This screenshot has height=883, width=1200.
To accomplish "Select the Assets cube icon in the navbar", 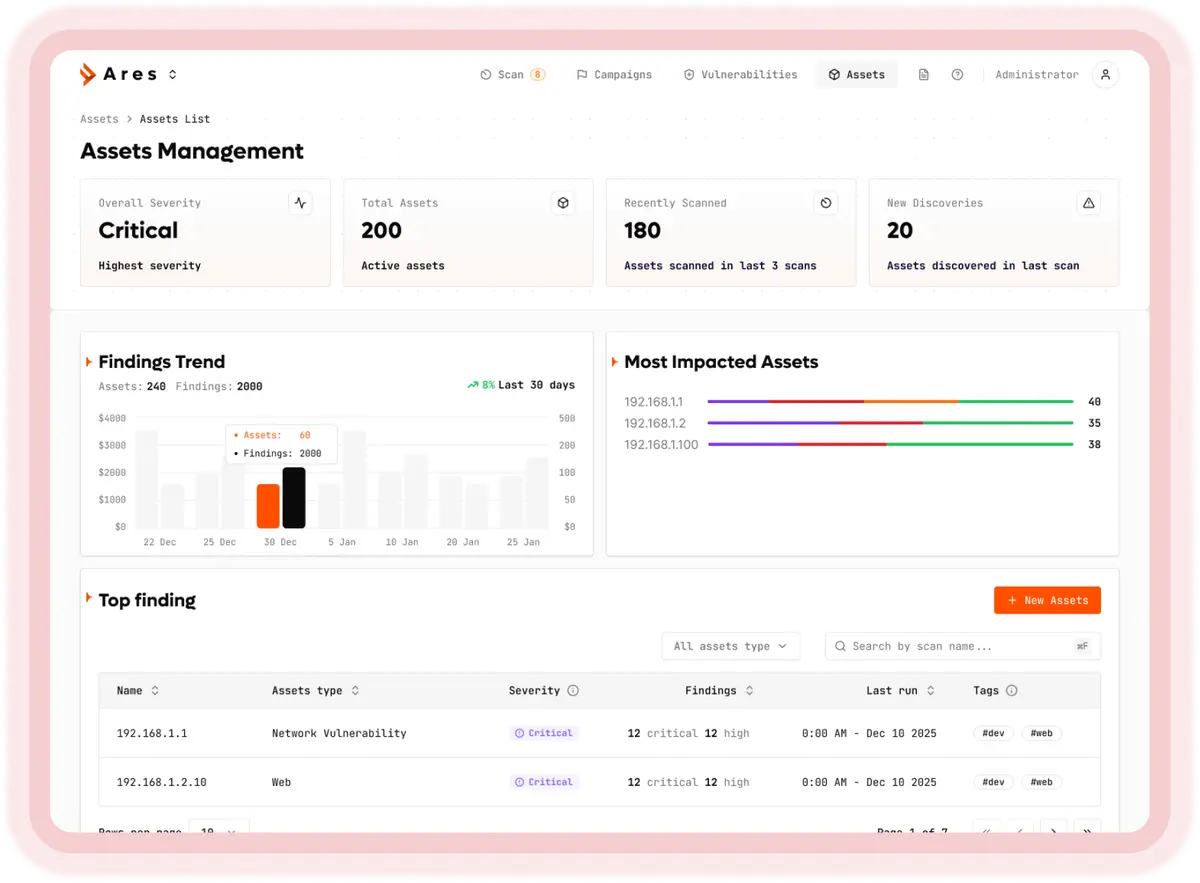I will (834, 74).
